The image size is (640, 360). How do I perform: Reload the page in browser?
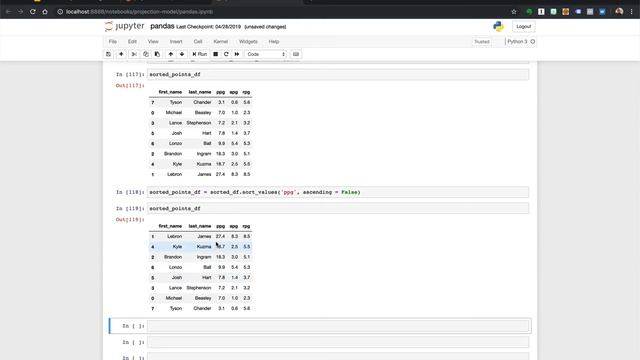[33, 12]
